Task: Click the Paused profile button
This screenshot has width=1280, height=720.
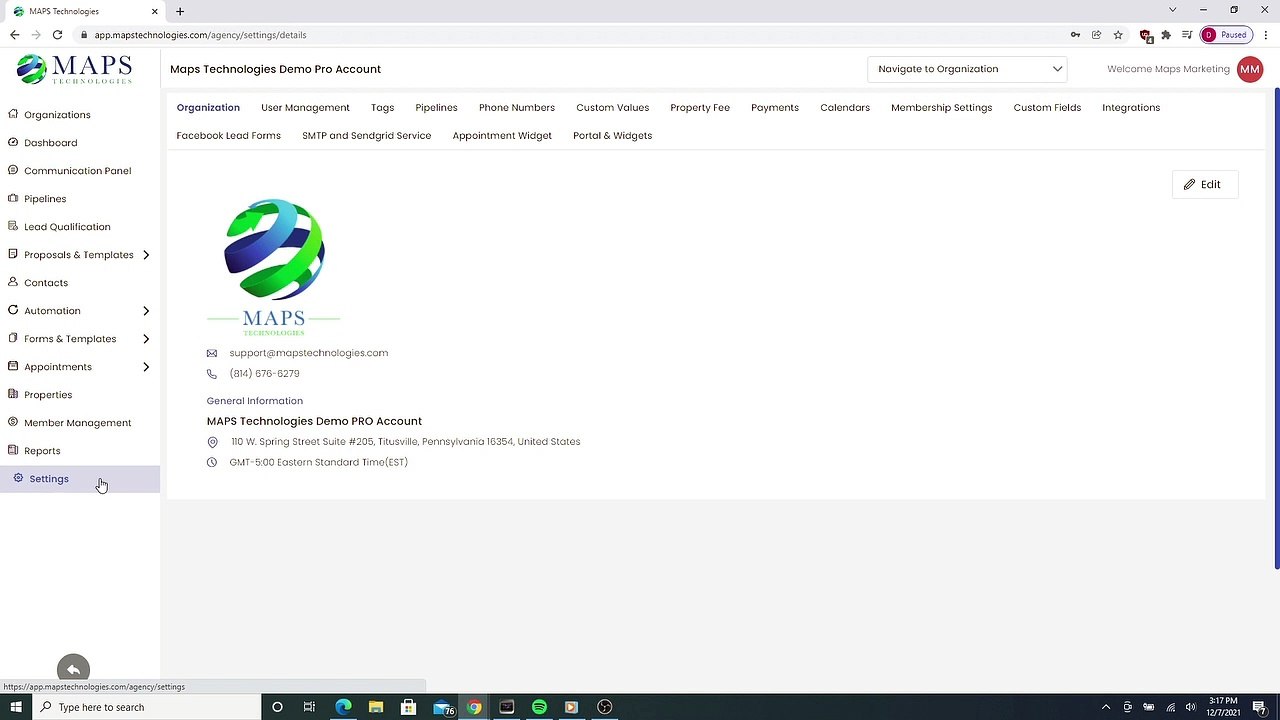Action: point(1225,35)
